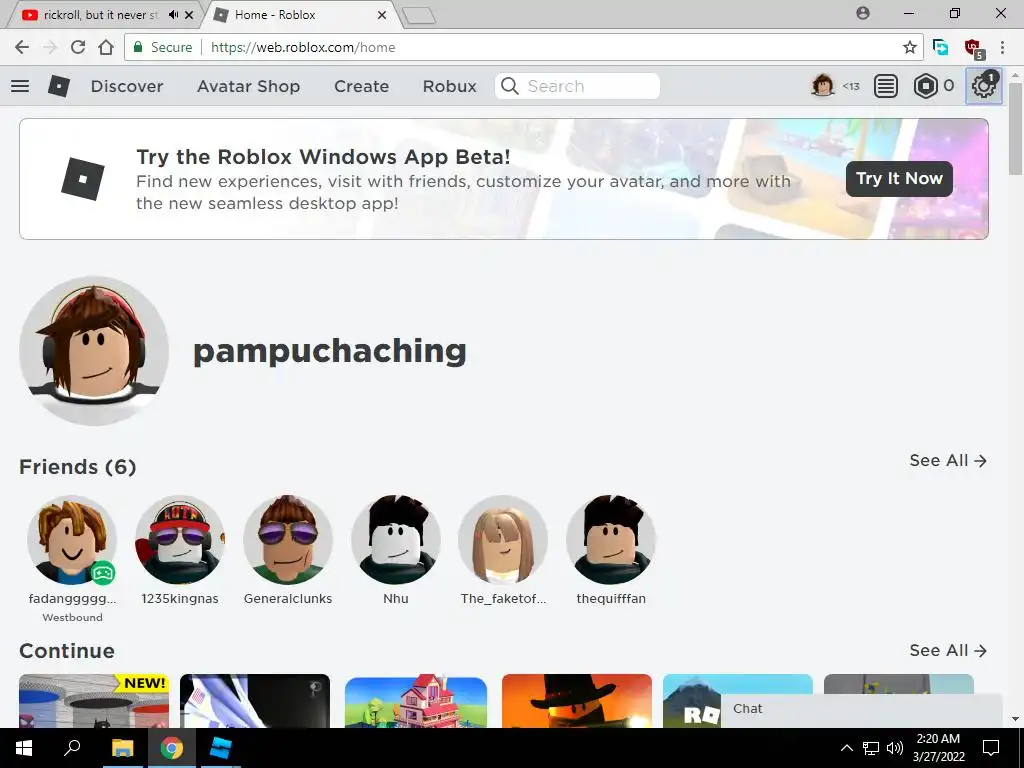Mute the YouTube tab audio icon

pos(173,14)
